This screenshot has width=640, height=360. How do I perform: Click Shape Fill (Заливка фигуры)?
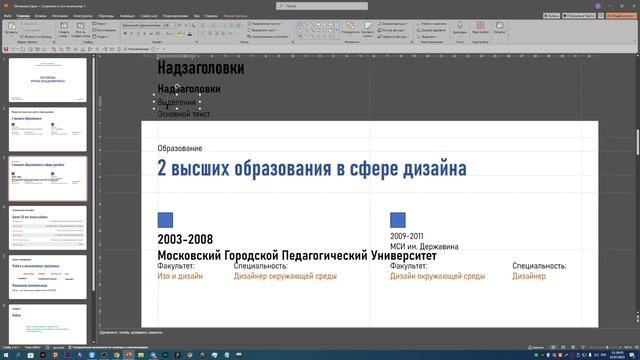[392, 24]
